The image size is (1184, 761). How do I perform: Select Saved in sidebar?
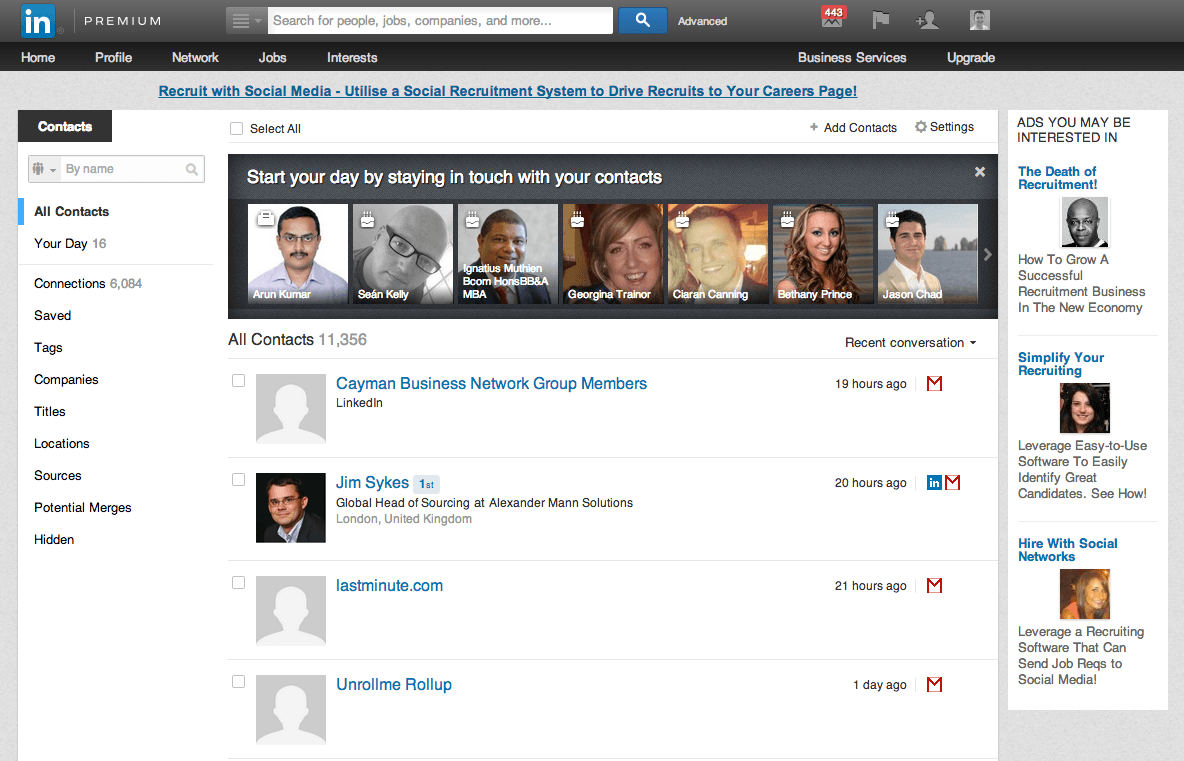coord(52,316)
